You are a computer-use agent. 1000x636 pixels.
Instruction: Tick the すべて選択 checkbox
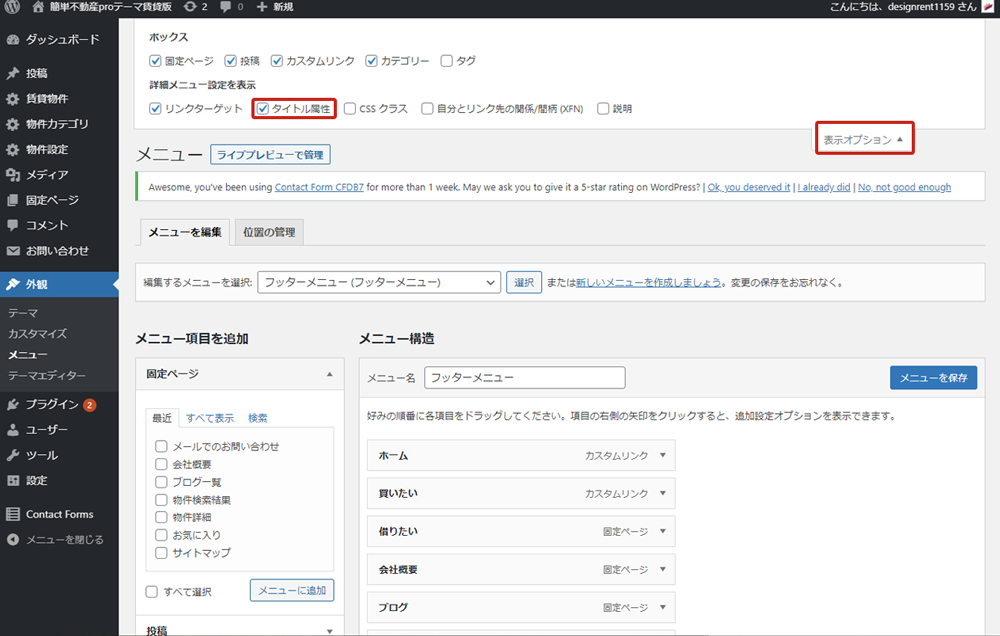pos(152,591)
